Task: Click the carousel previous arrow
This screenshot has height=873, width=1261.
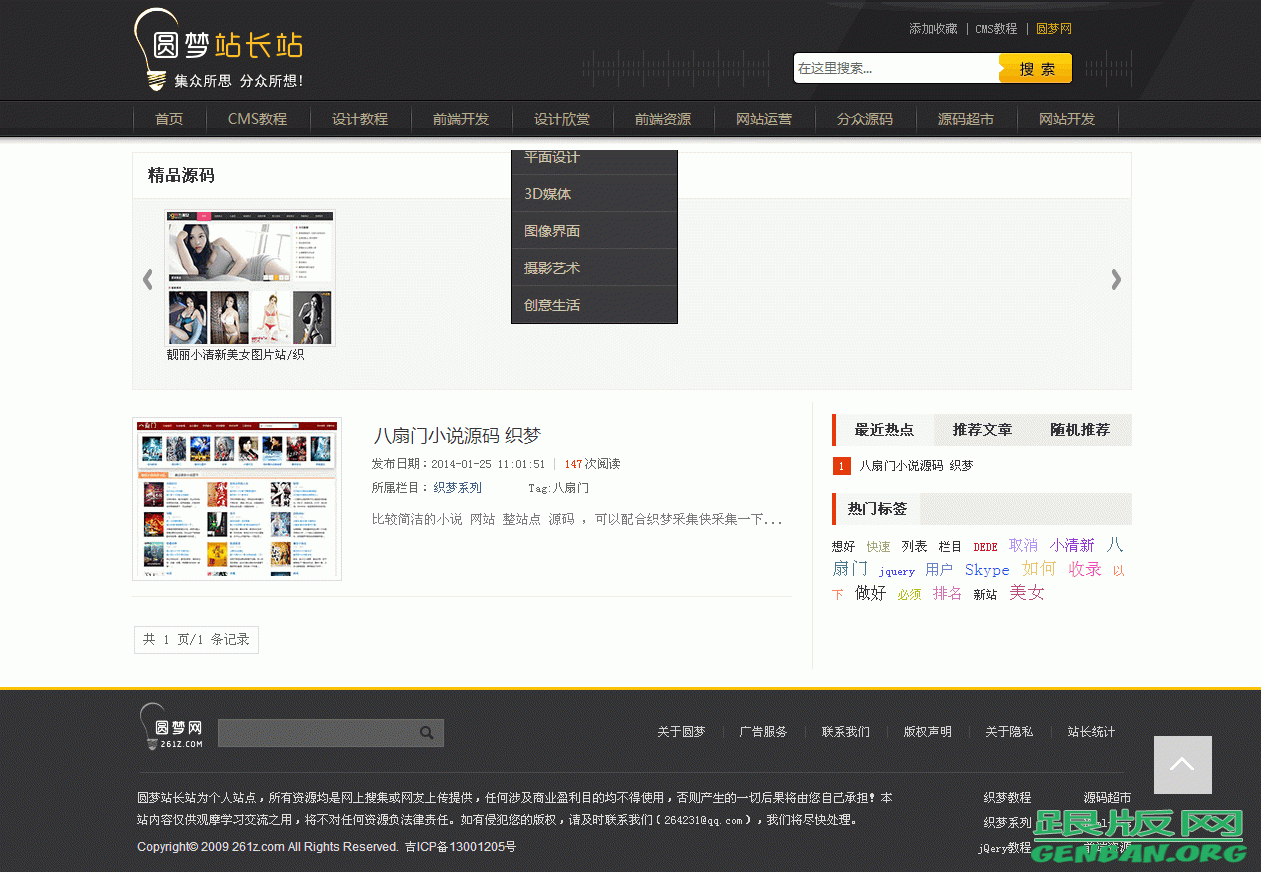Action: [148, 279]
